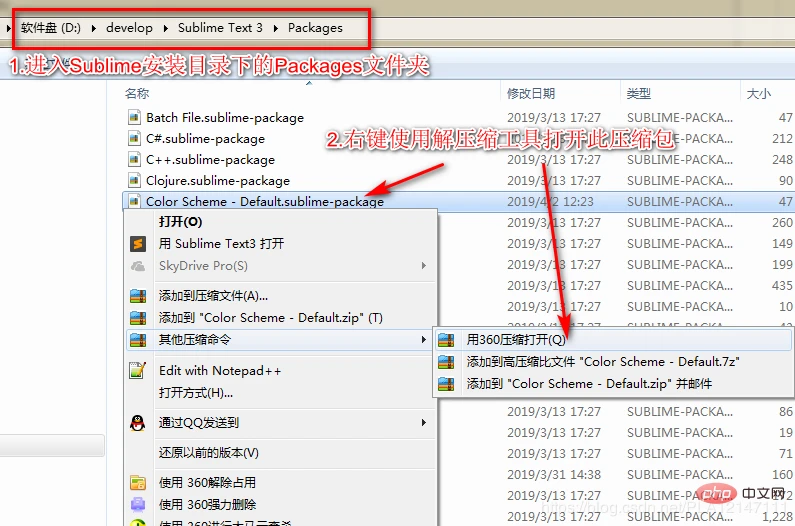
Task: Click Sublime Text 3 in the address bar
Action: pyautogui.click(x=220, y=28)
